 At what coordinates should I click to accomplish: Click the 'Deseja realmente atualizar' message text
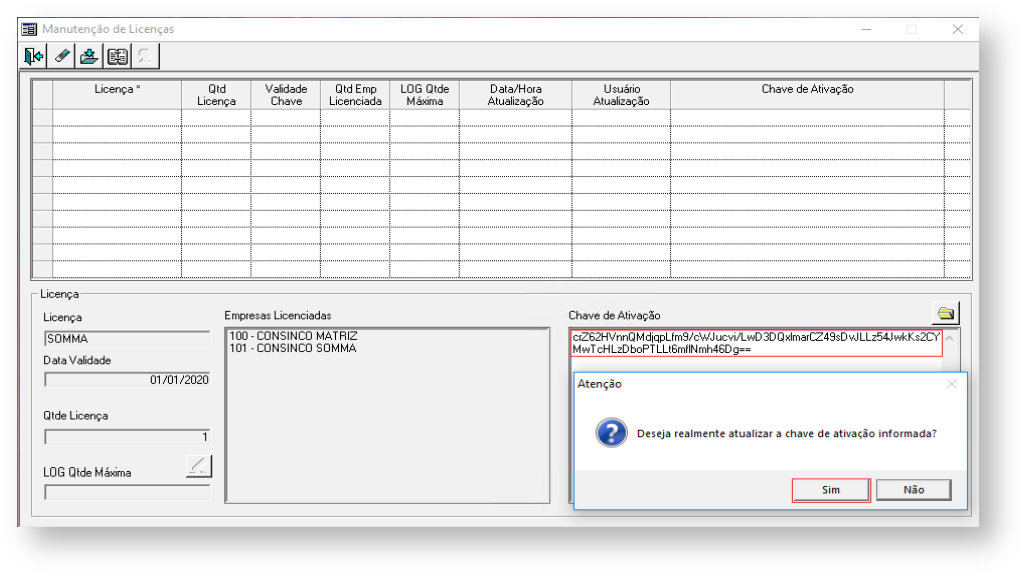click(787, 434)
